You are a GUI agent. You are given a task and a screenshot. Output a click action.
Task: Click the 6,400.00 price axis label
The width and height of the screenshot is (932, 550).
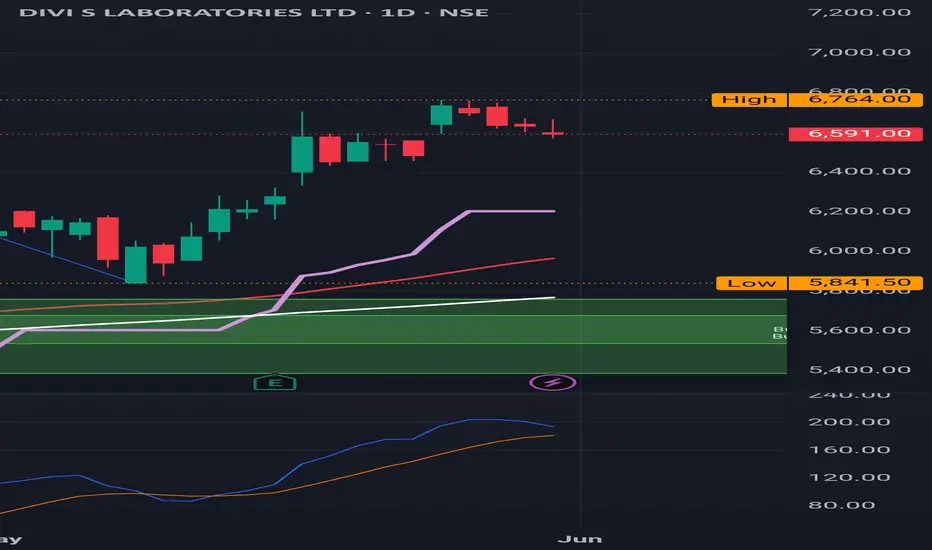(859, 171)
